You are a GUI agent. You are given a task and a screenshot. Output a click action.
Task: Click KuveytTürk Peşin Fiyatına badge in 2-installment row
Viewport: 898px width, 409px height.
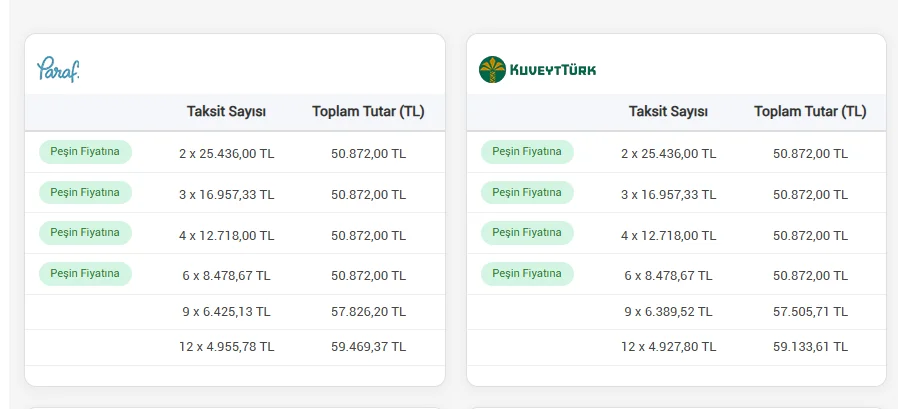tap(527, 152)
